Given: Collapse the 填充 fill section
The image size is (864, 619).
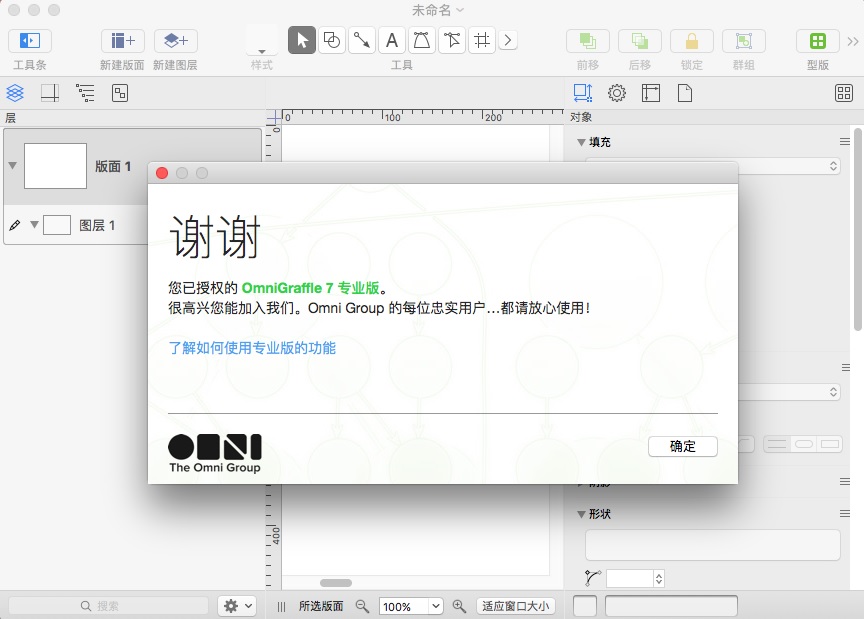Looking at the screenshot, I should click(x=581, y=142).
